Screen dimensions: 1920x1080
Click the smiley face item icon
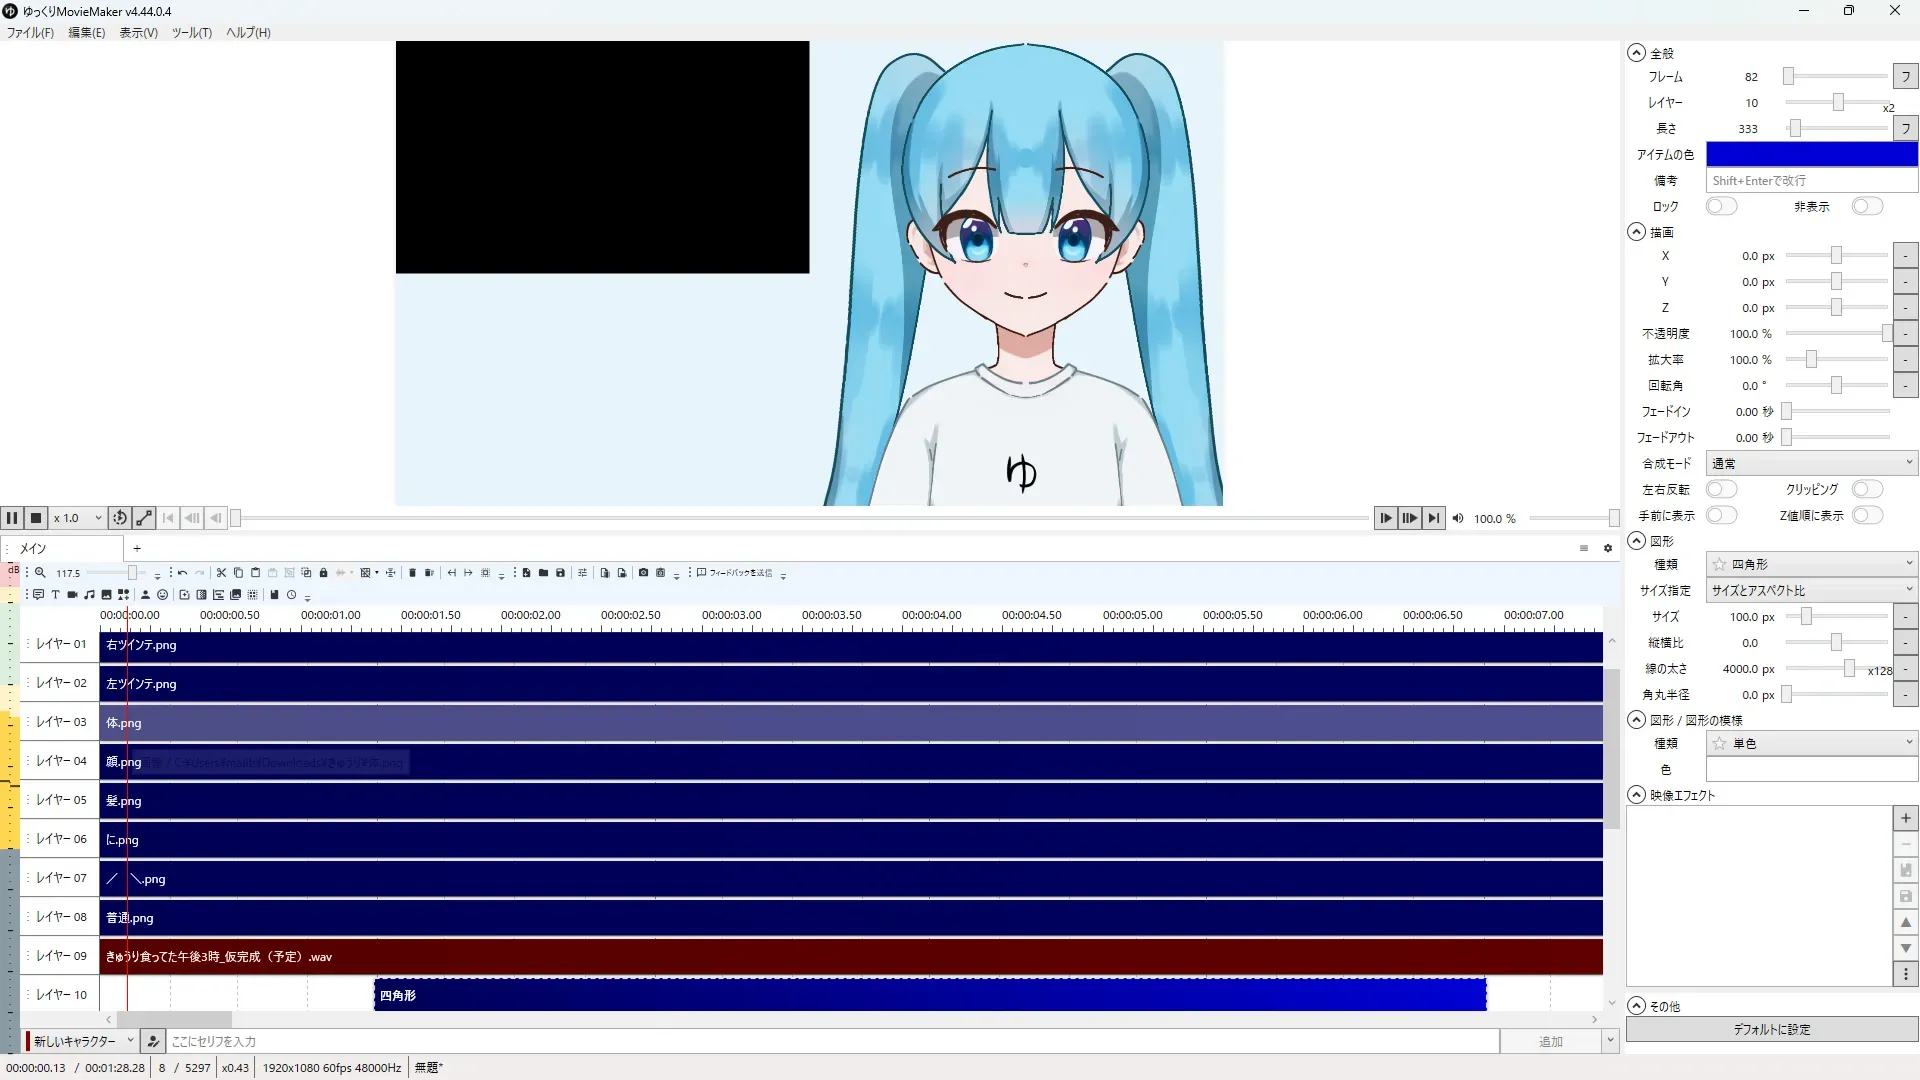tap(162, 595)
